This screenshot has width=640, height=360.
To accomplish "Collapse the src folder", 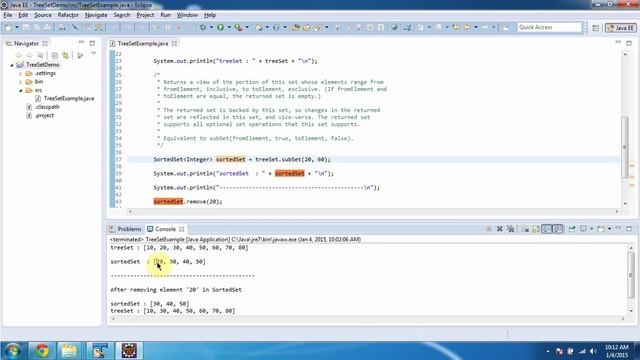I will pos(21,90).
